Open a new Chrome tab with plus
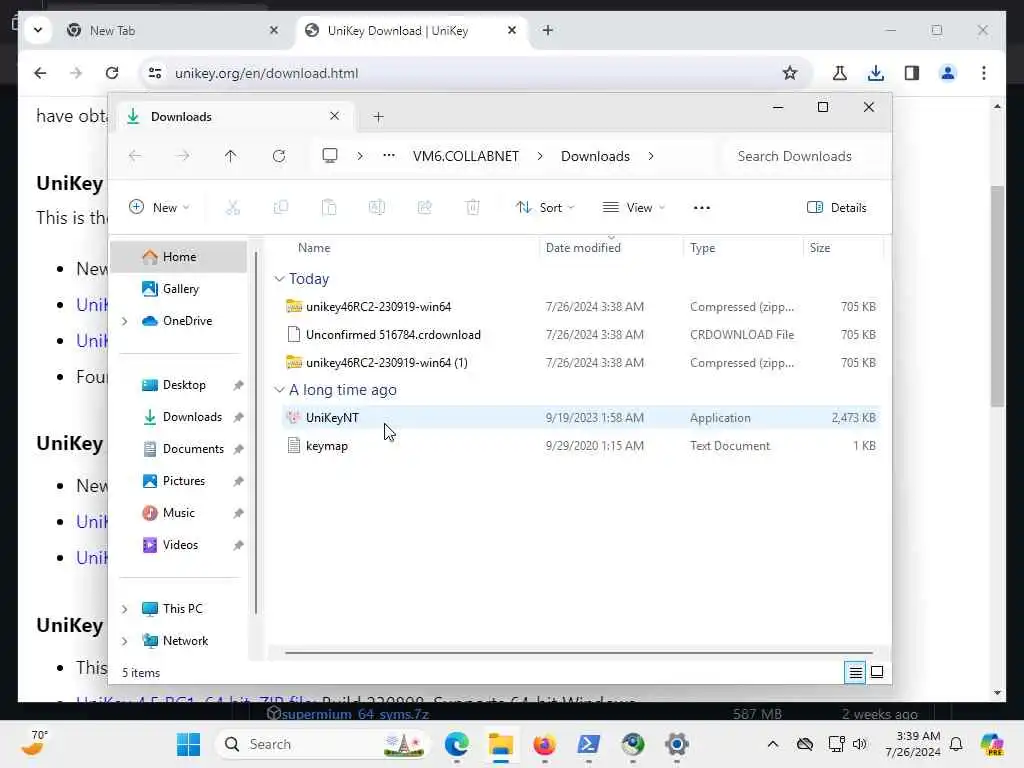1024x768 pixels. click(547, 30)
